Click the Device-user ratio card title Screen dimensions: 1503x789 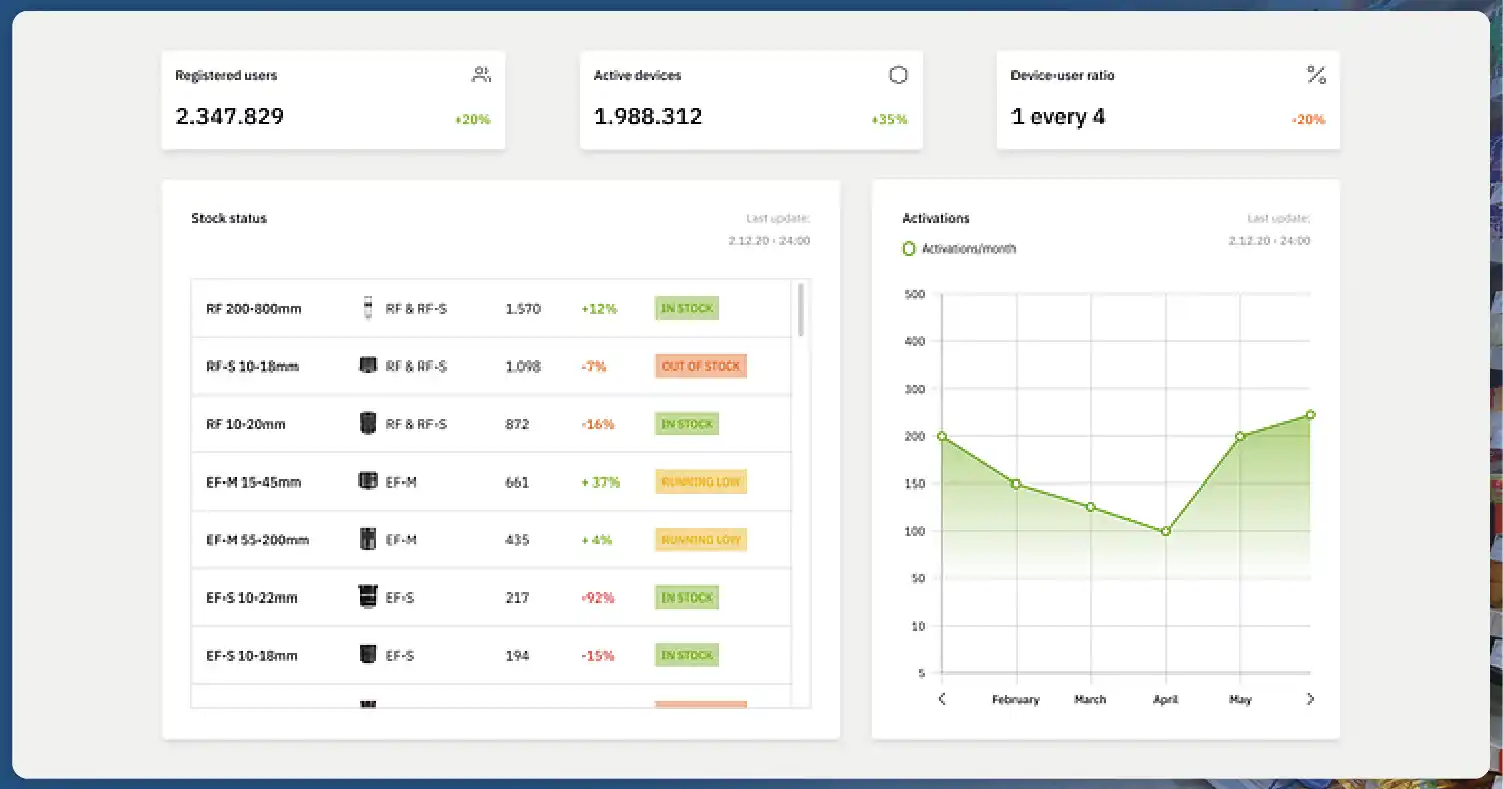pos(1062,75)
